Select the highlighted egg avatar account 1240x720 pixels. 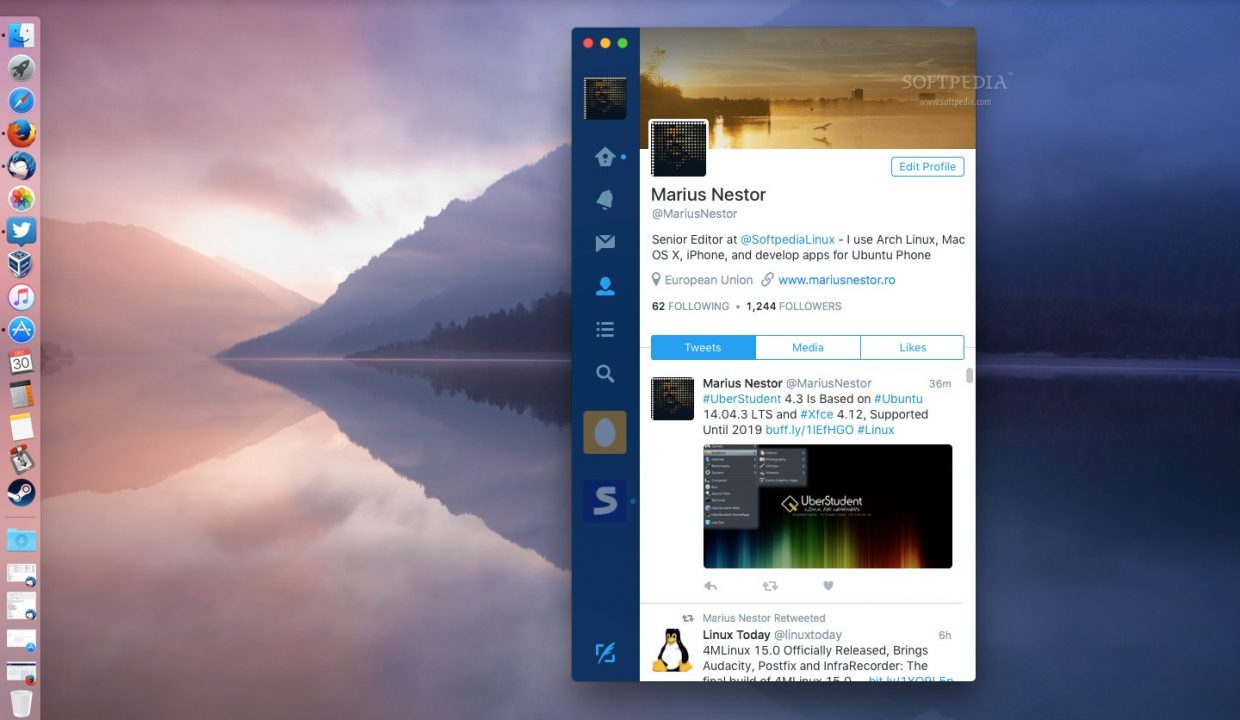(604, 434)
